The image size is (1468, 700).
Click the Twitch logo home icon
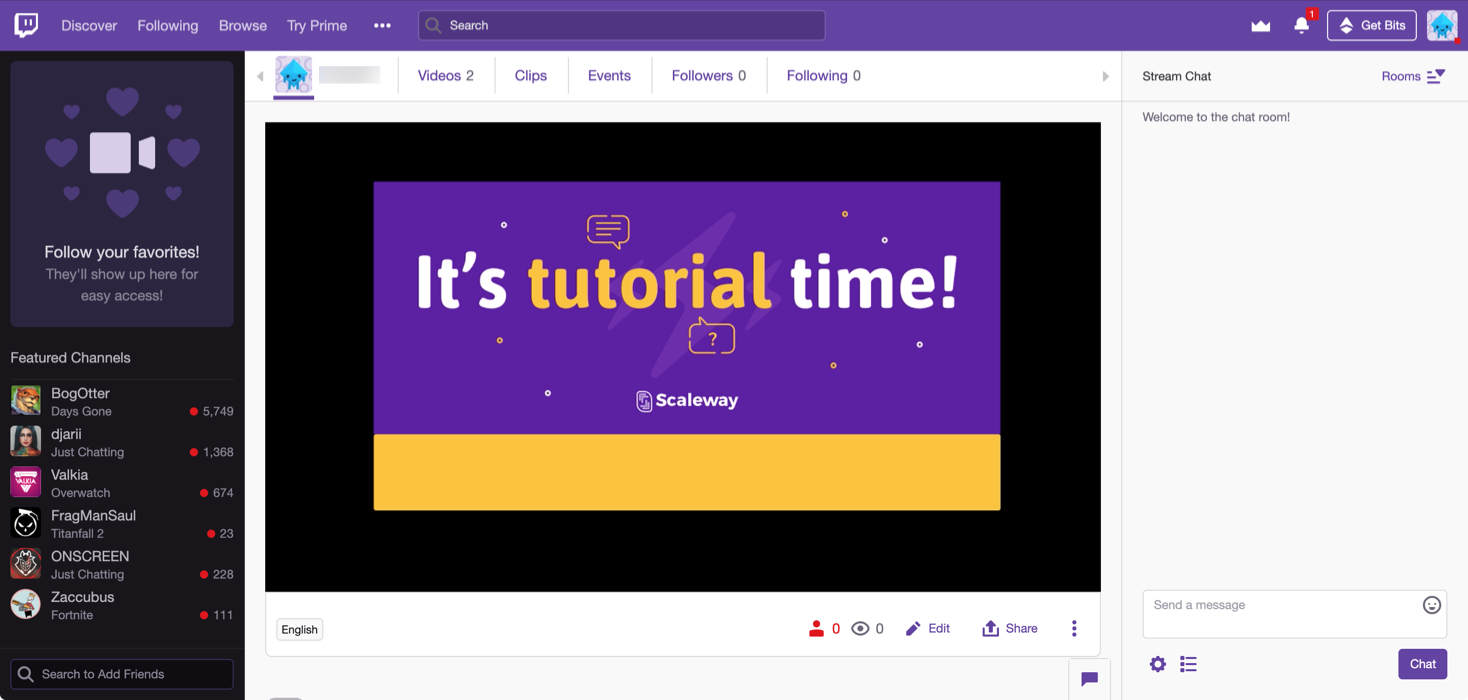[26, 25]
